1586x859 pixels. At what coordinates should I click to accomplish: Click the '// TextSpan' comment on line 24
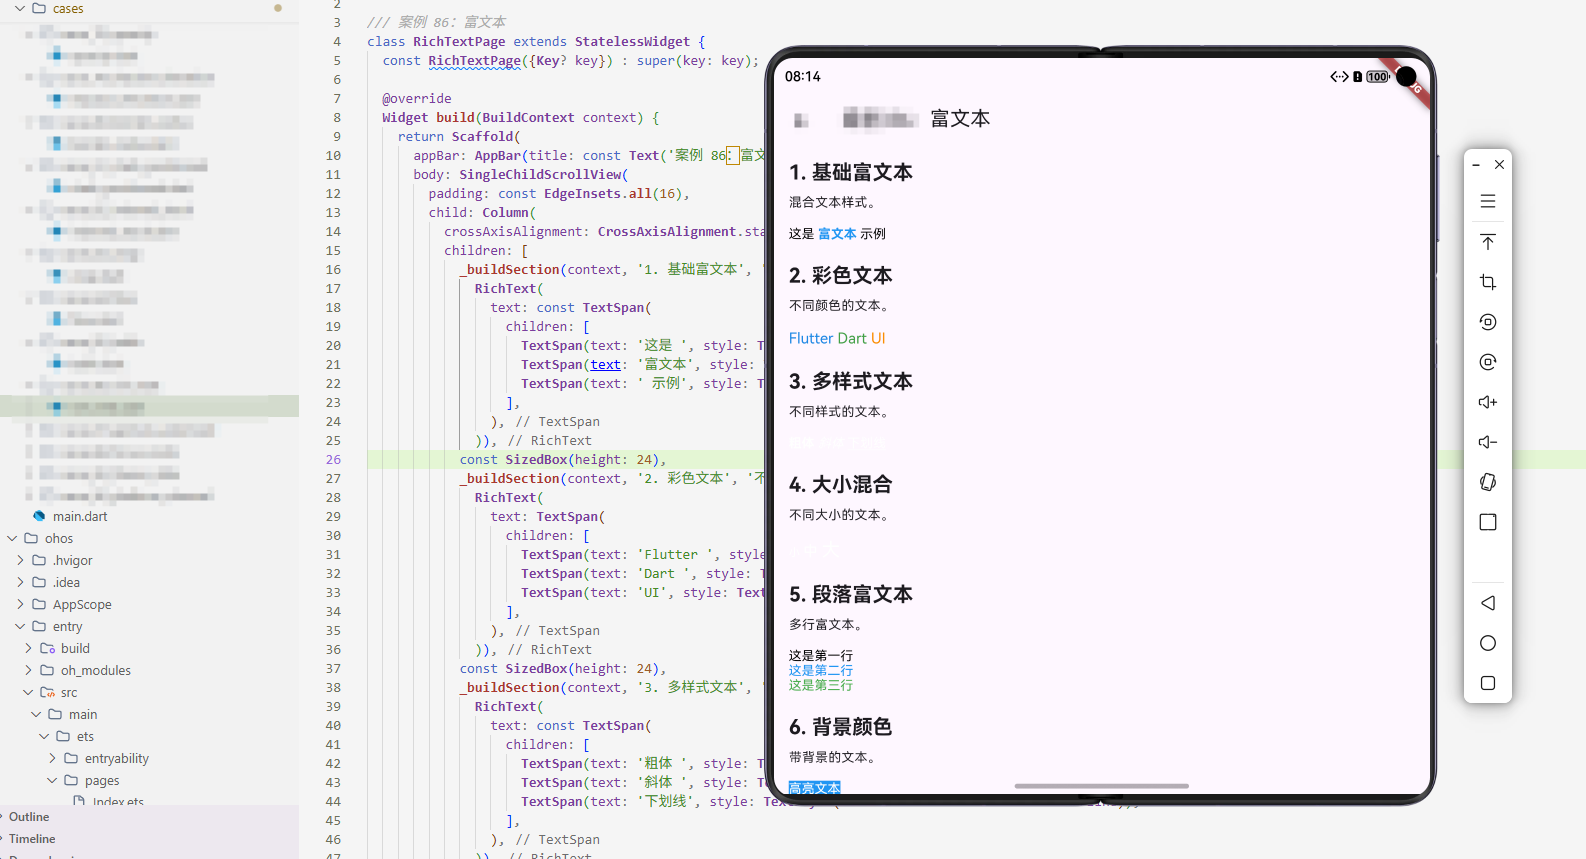pyautogui.click(x=558, y=422)
